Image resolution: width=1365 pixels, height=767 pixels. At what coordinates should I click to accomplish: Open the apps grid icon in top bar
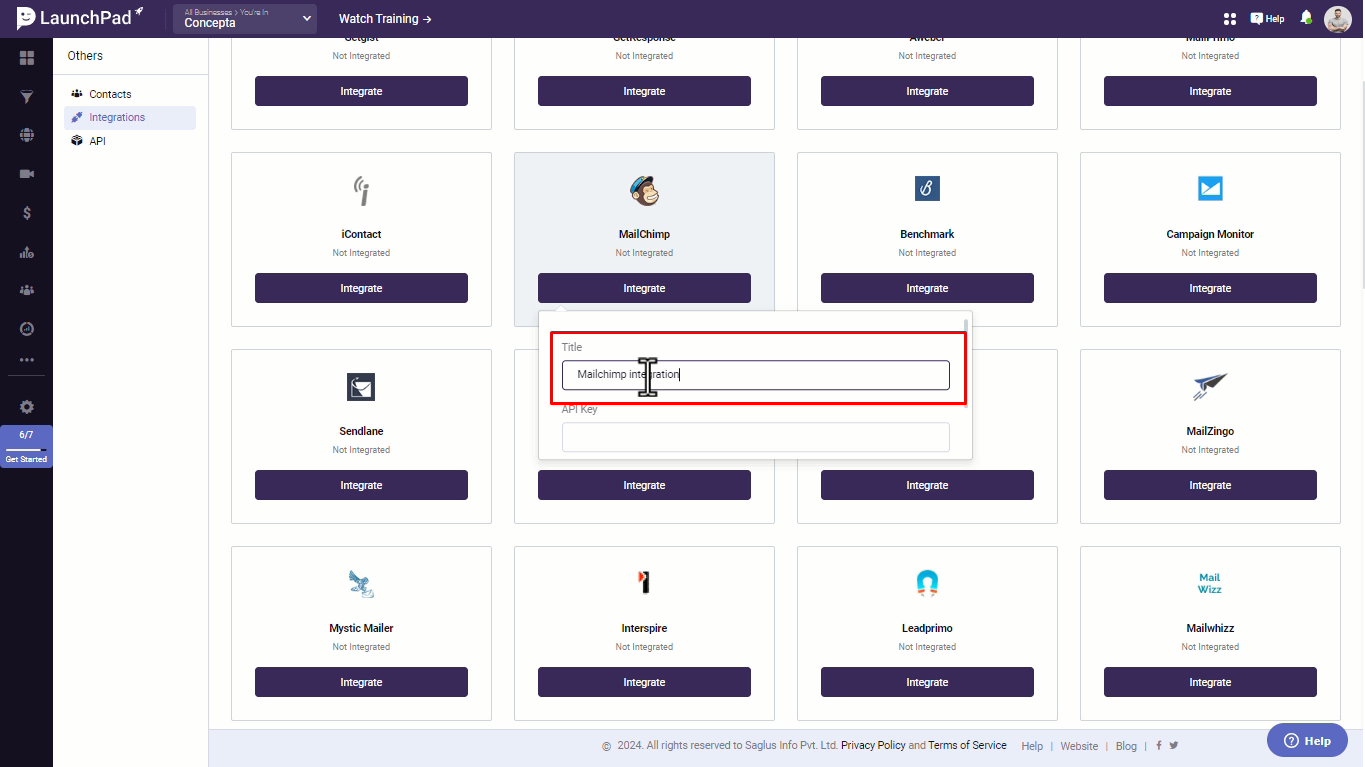coord(1230,19)
